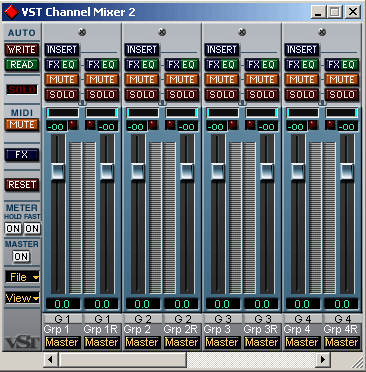The image size is (366, 372).
Task: Click the link screw above Group 2 strip
Action: 162,32
